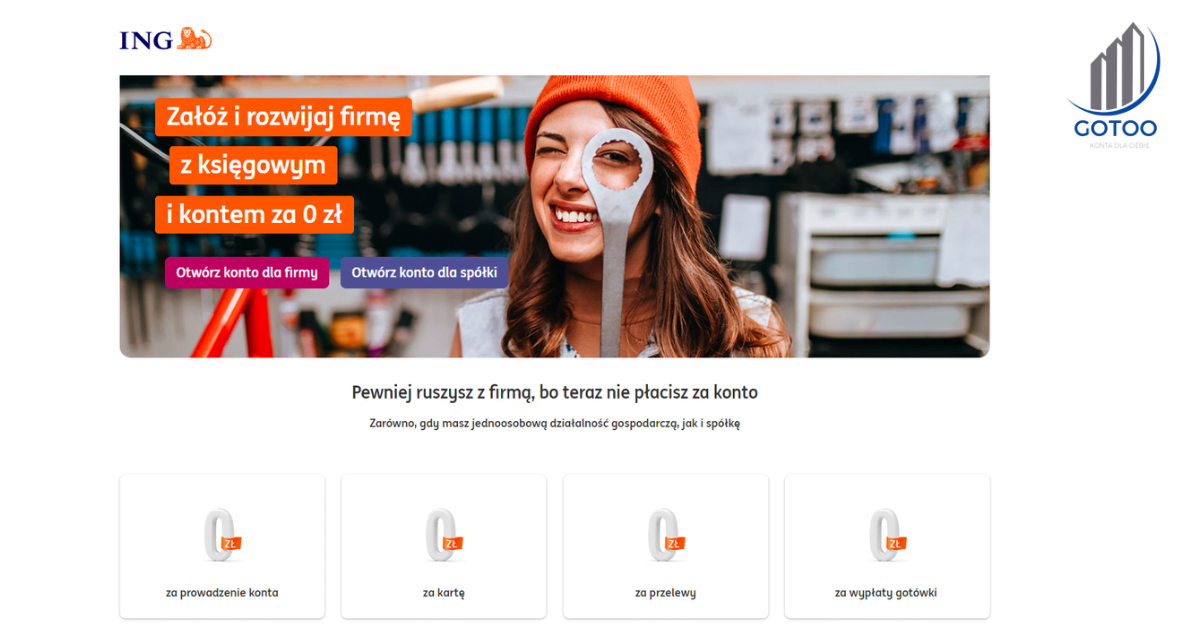Click the wrench held by the woman
Viewport: 1200px width, 628px height.
(x=614, y=230)
